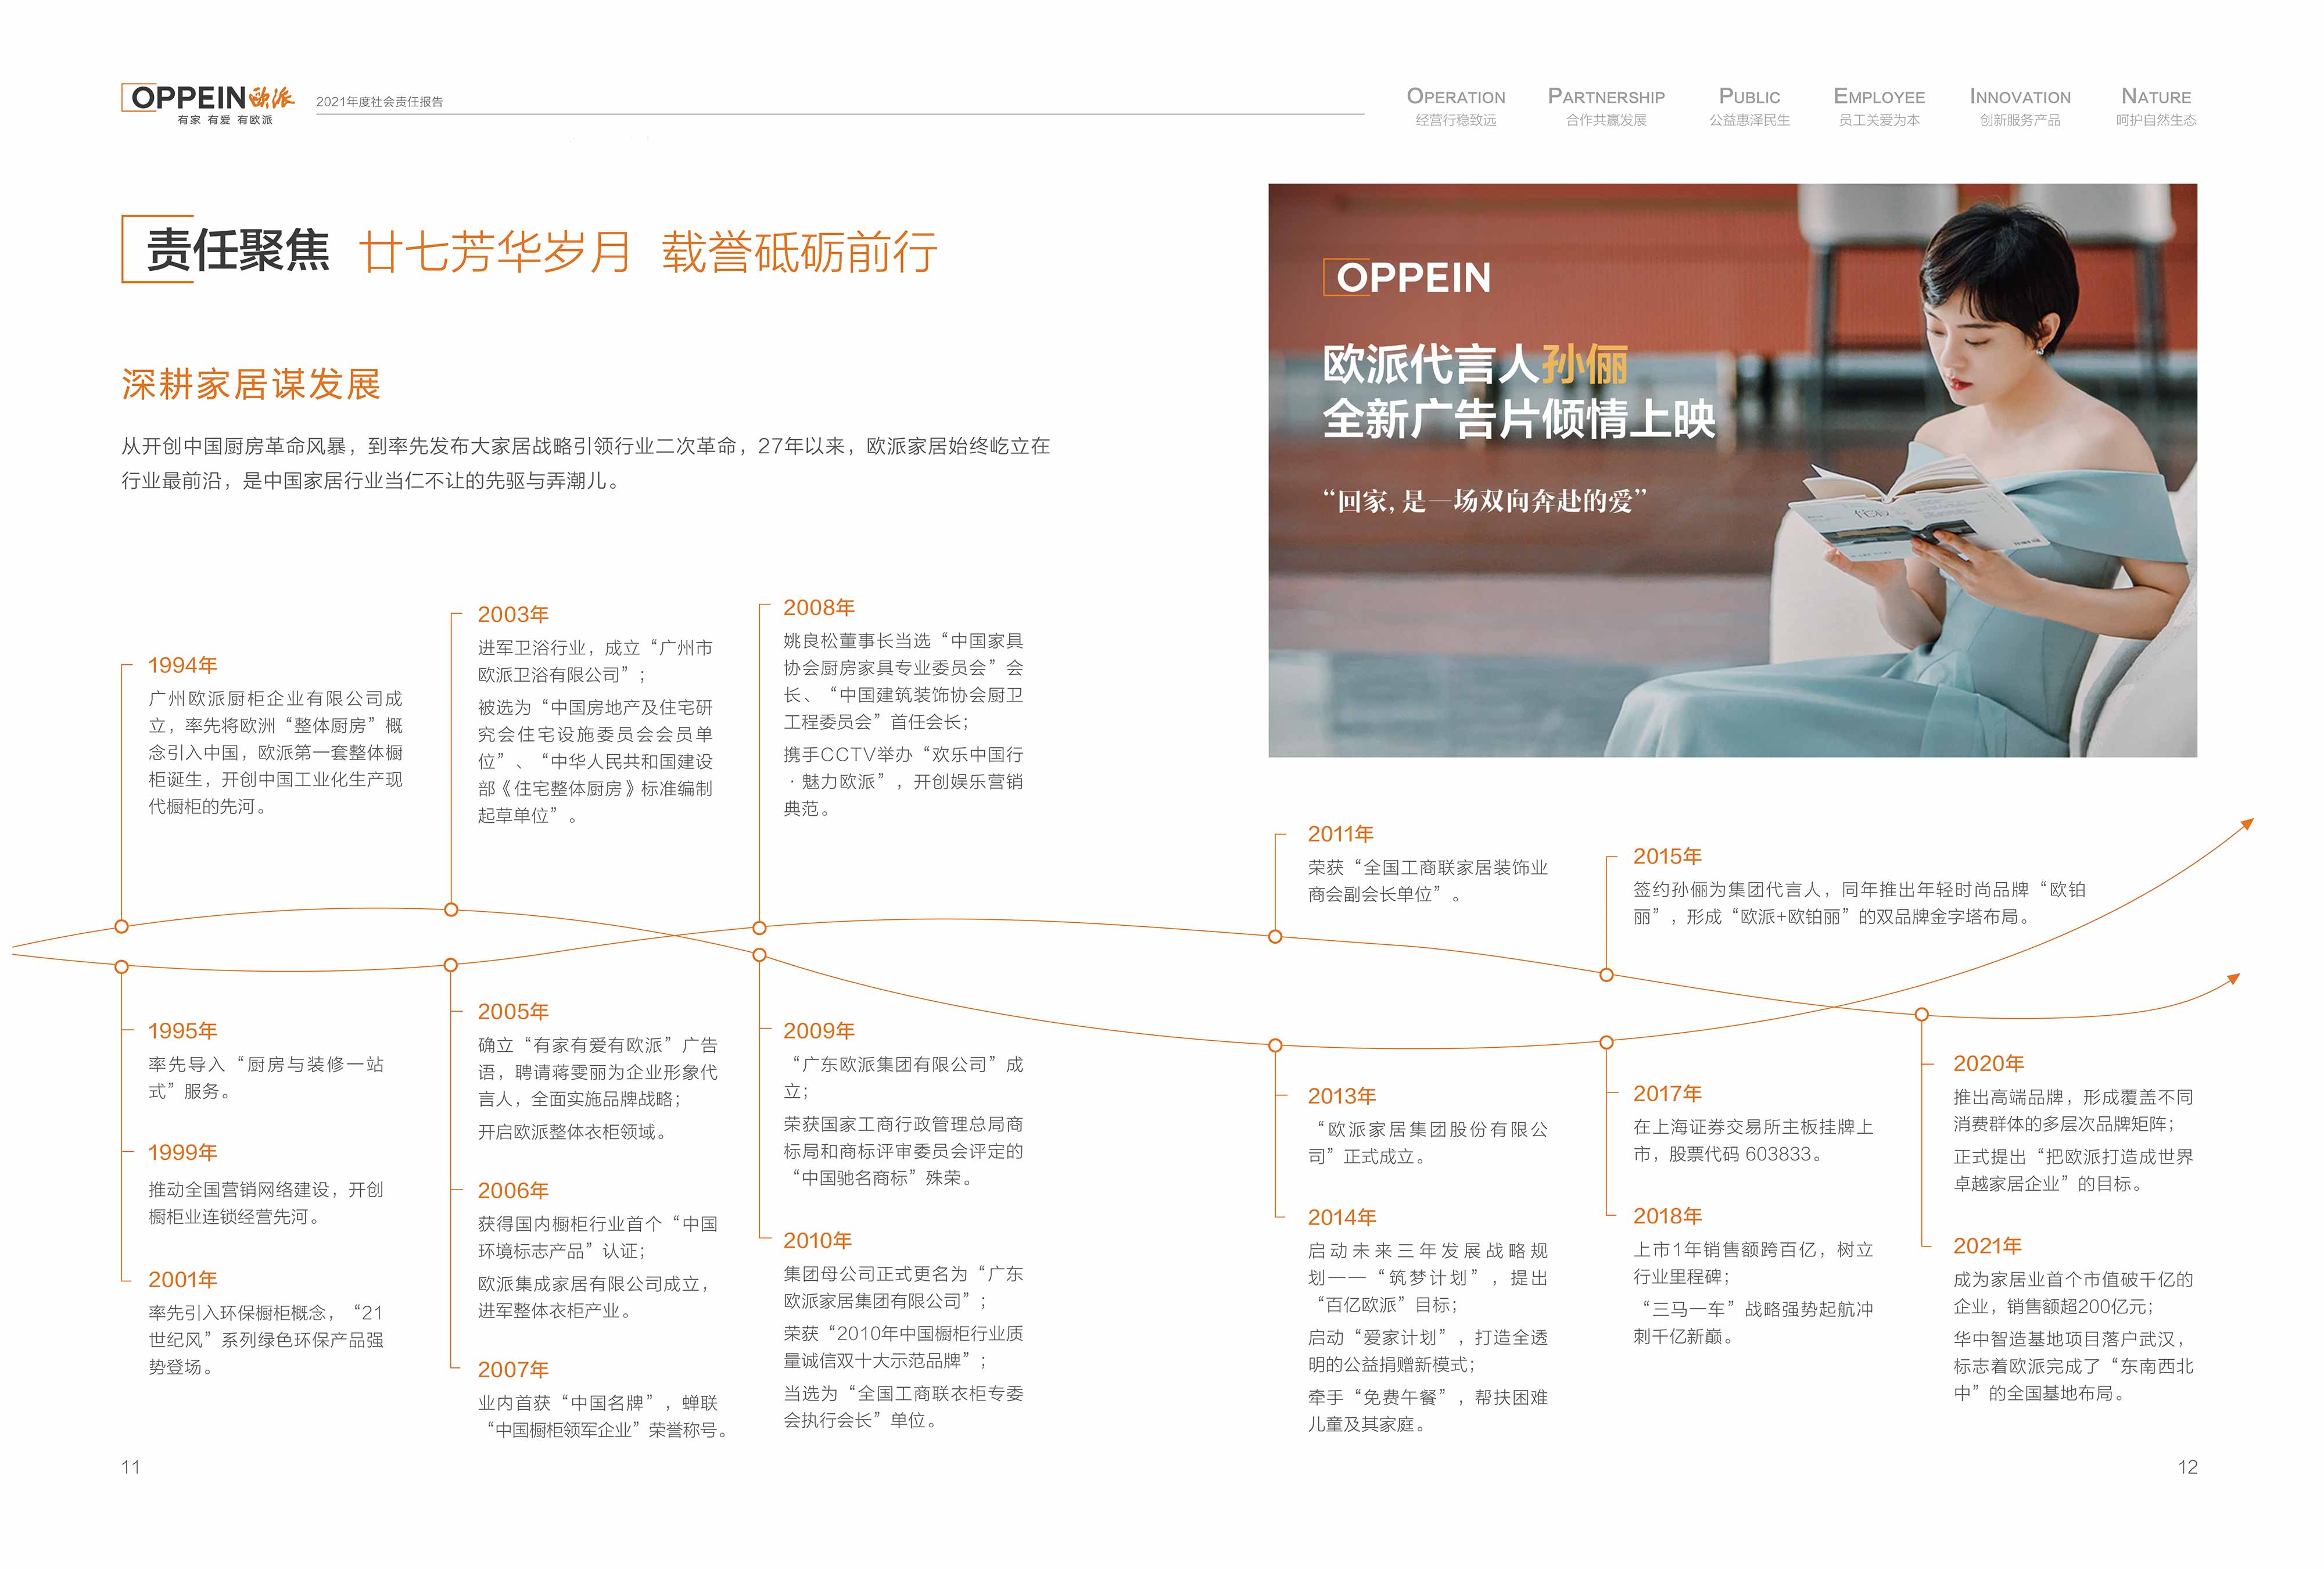2324x1569 pixels.
Task: Click the 2017年 listing milestone heading
Action: click(1667, 1093)
